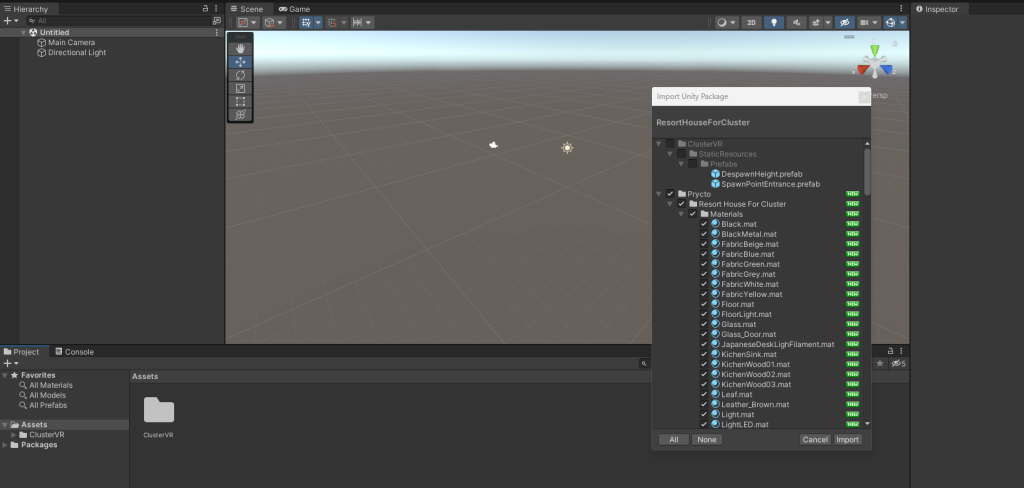Toggle scene effects icon
The height and width of the screenshot is (488, 1024).
coord(816,22)
